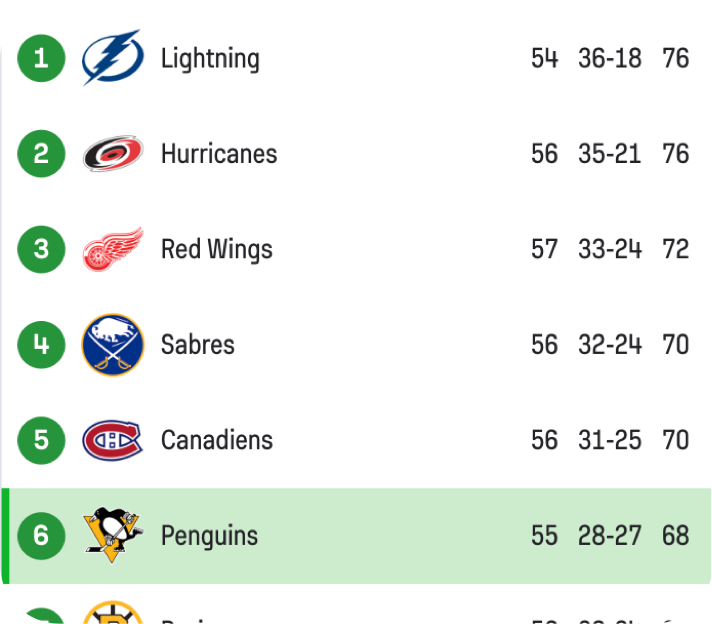Open the Lightning team name link

[x=210, y=58]
